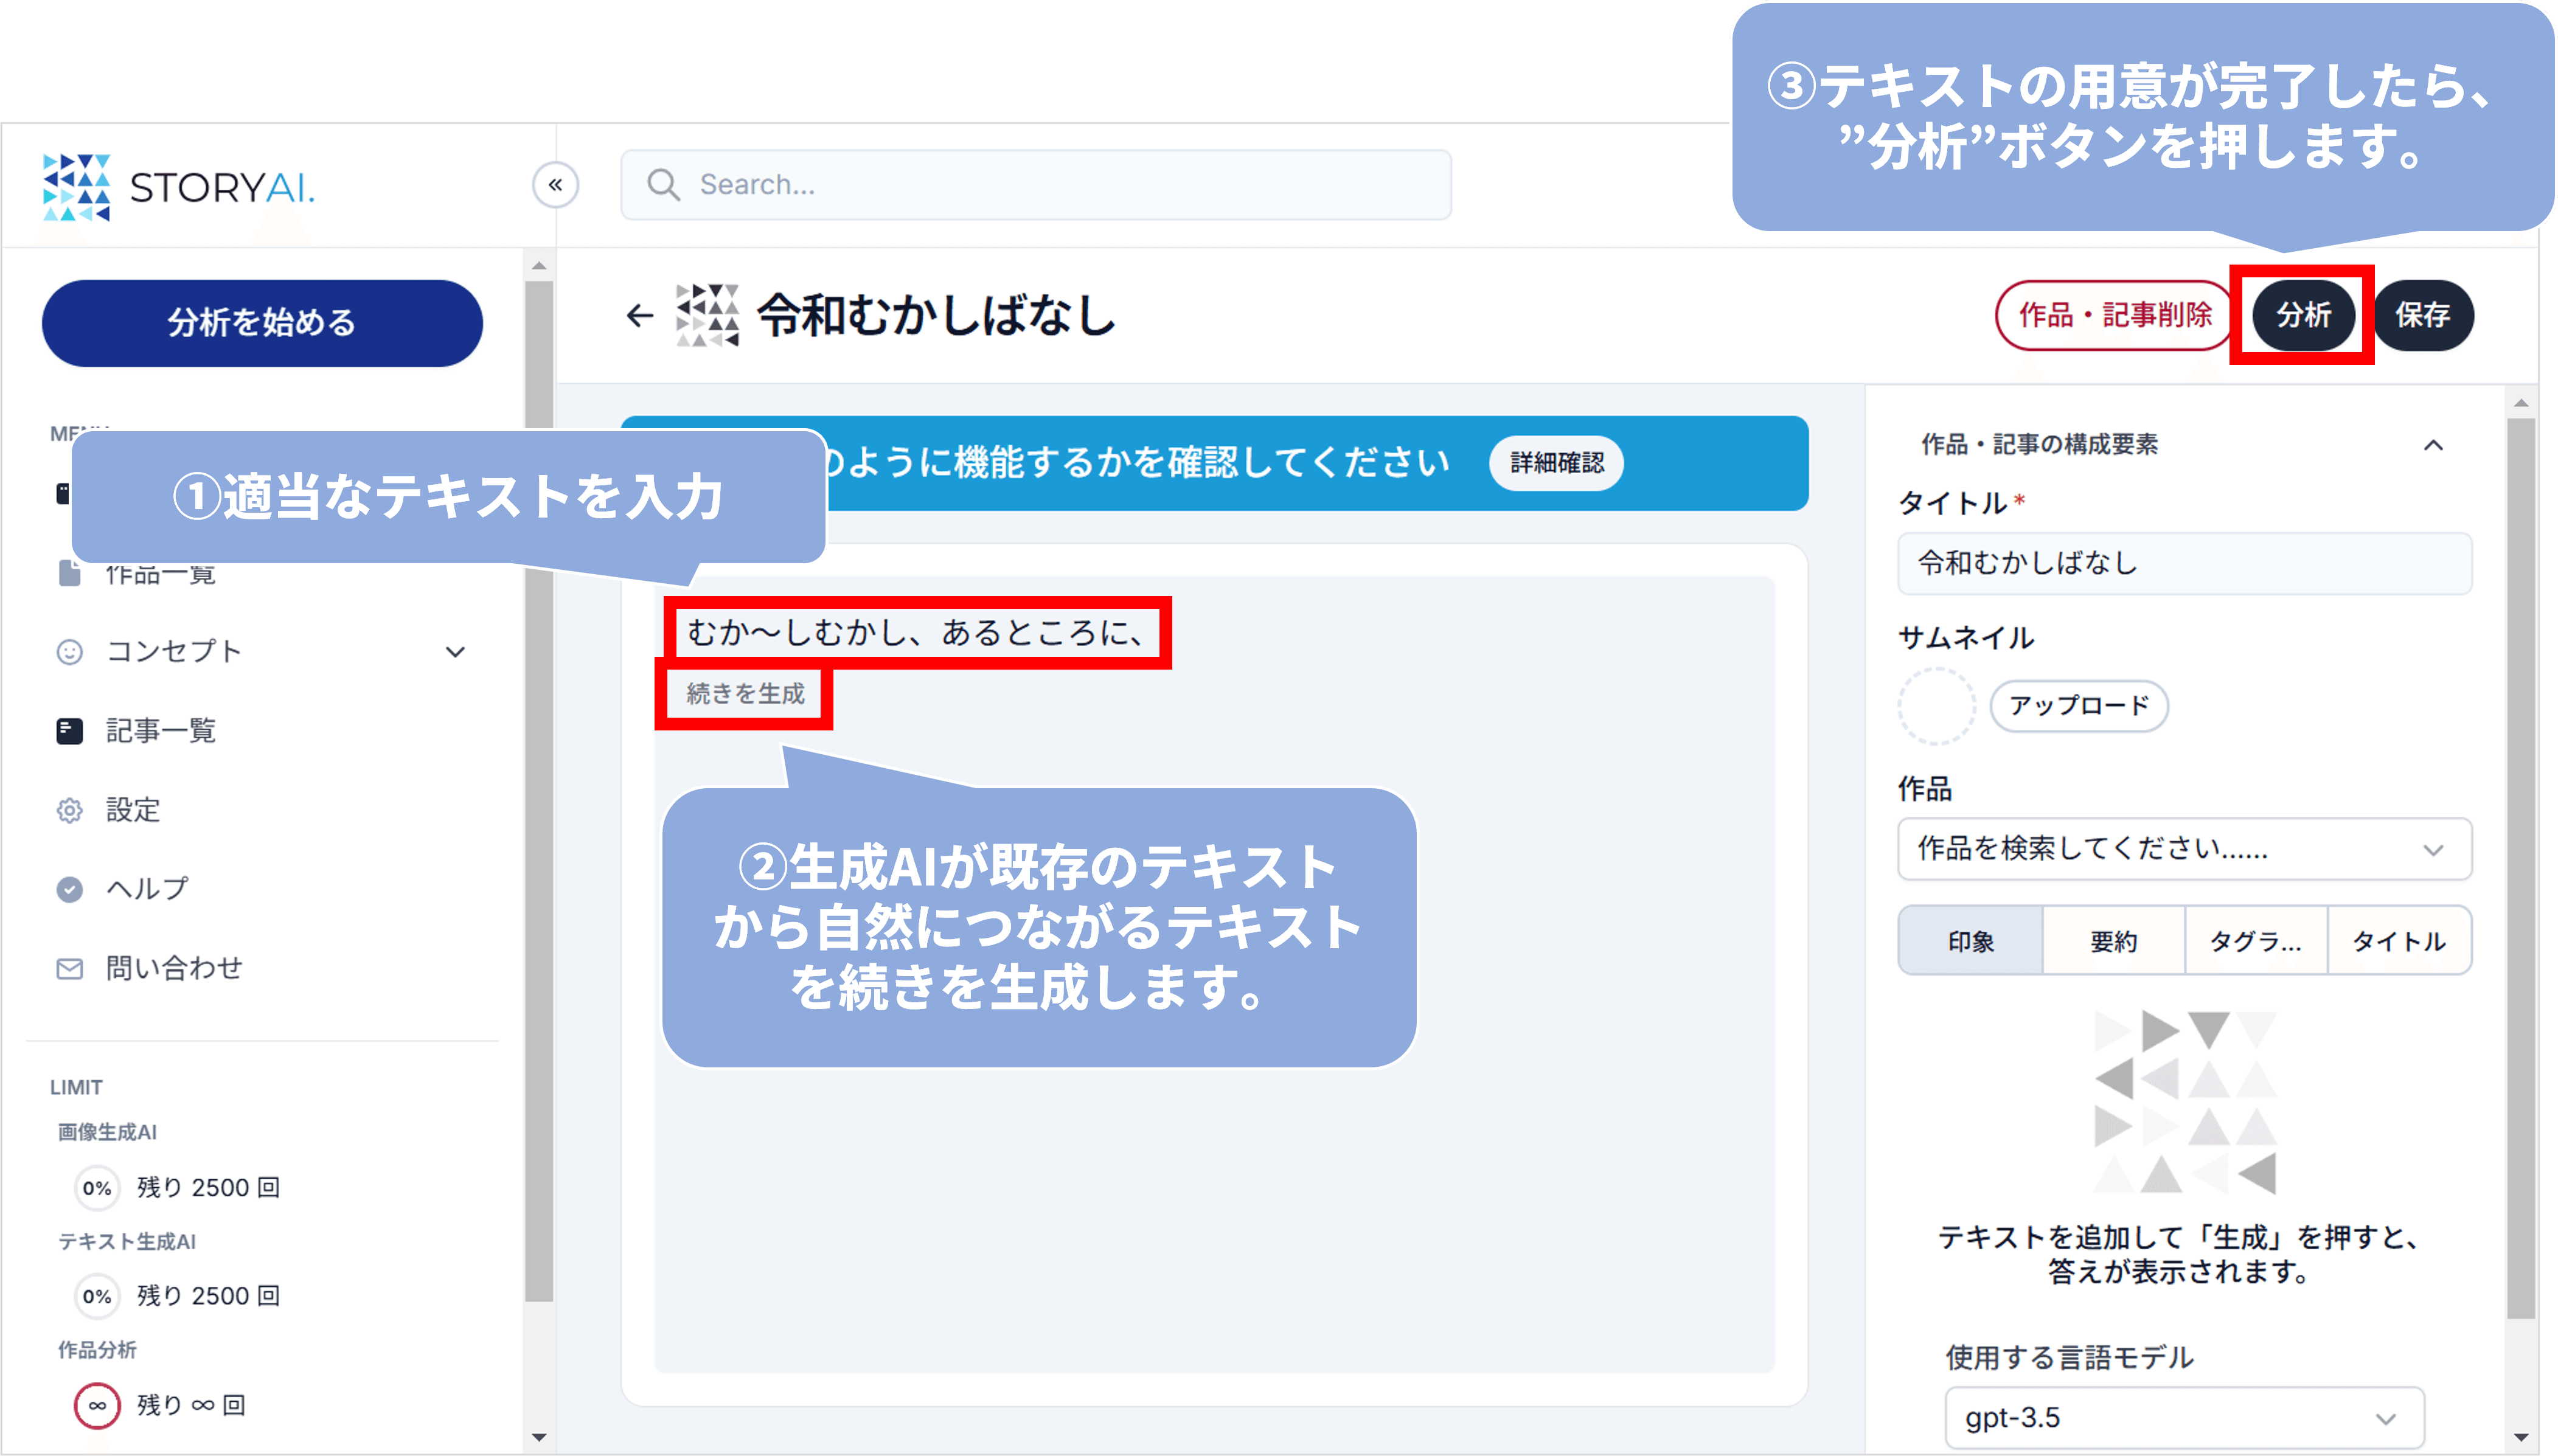Screen dimensions: 2558x1456
Task: Click the コンセプト smiley icon
Action: click(x=69, y=652)
